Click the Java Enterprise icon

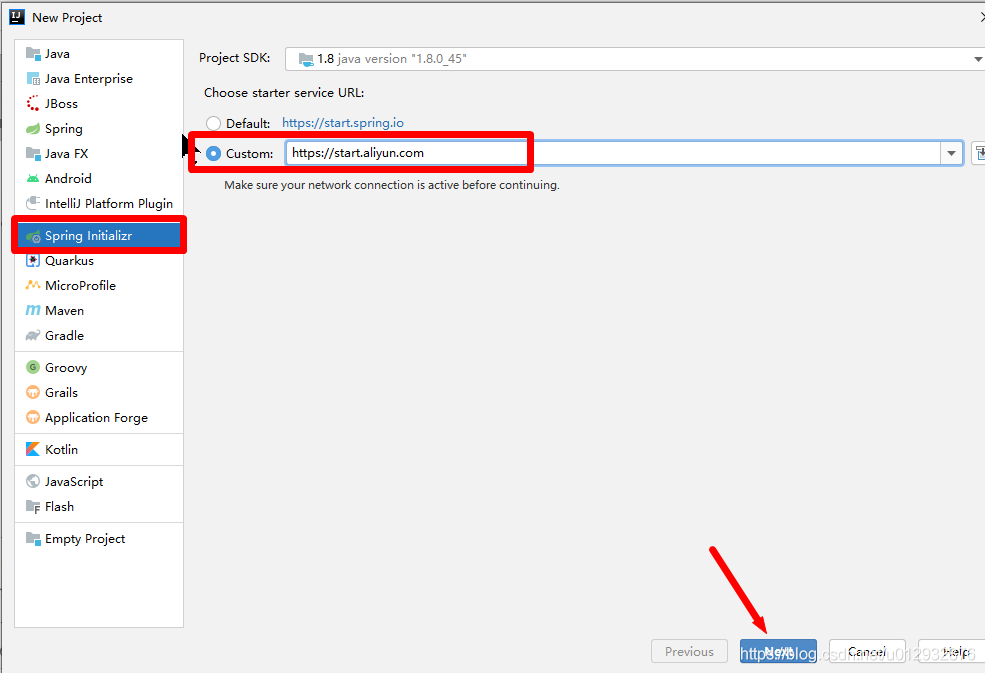point(33,79)
